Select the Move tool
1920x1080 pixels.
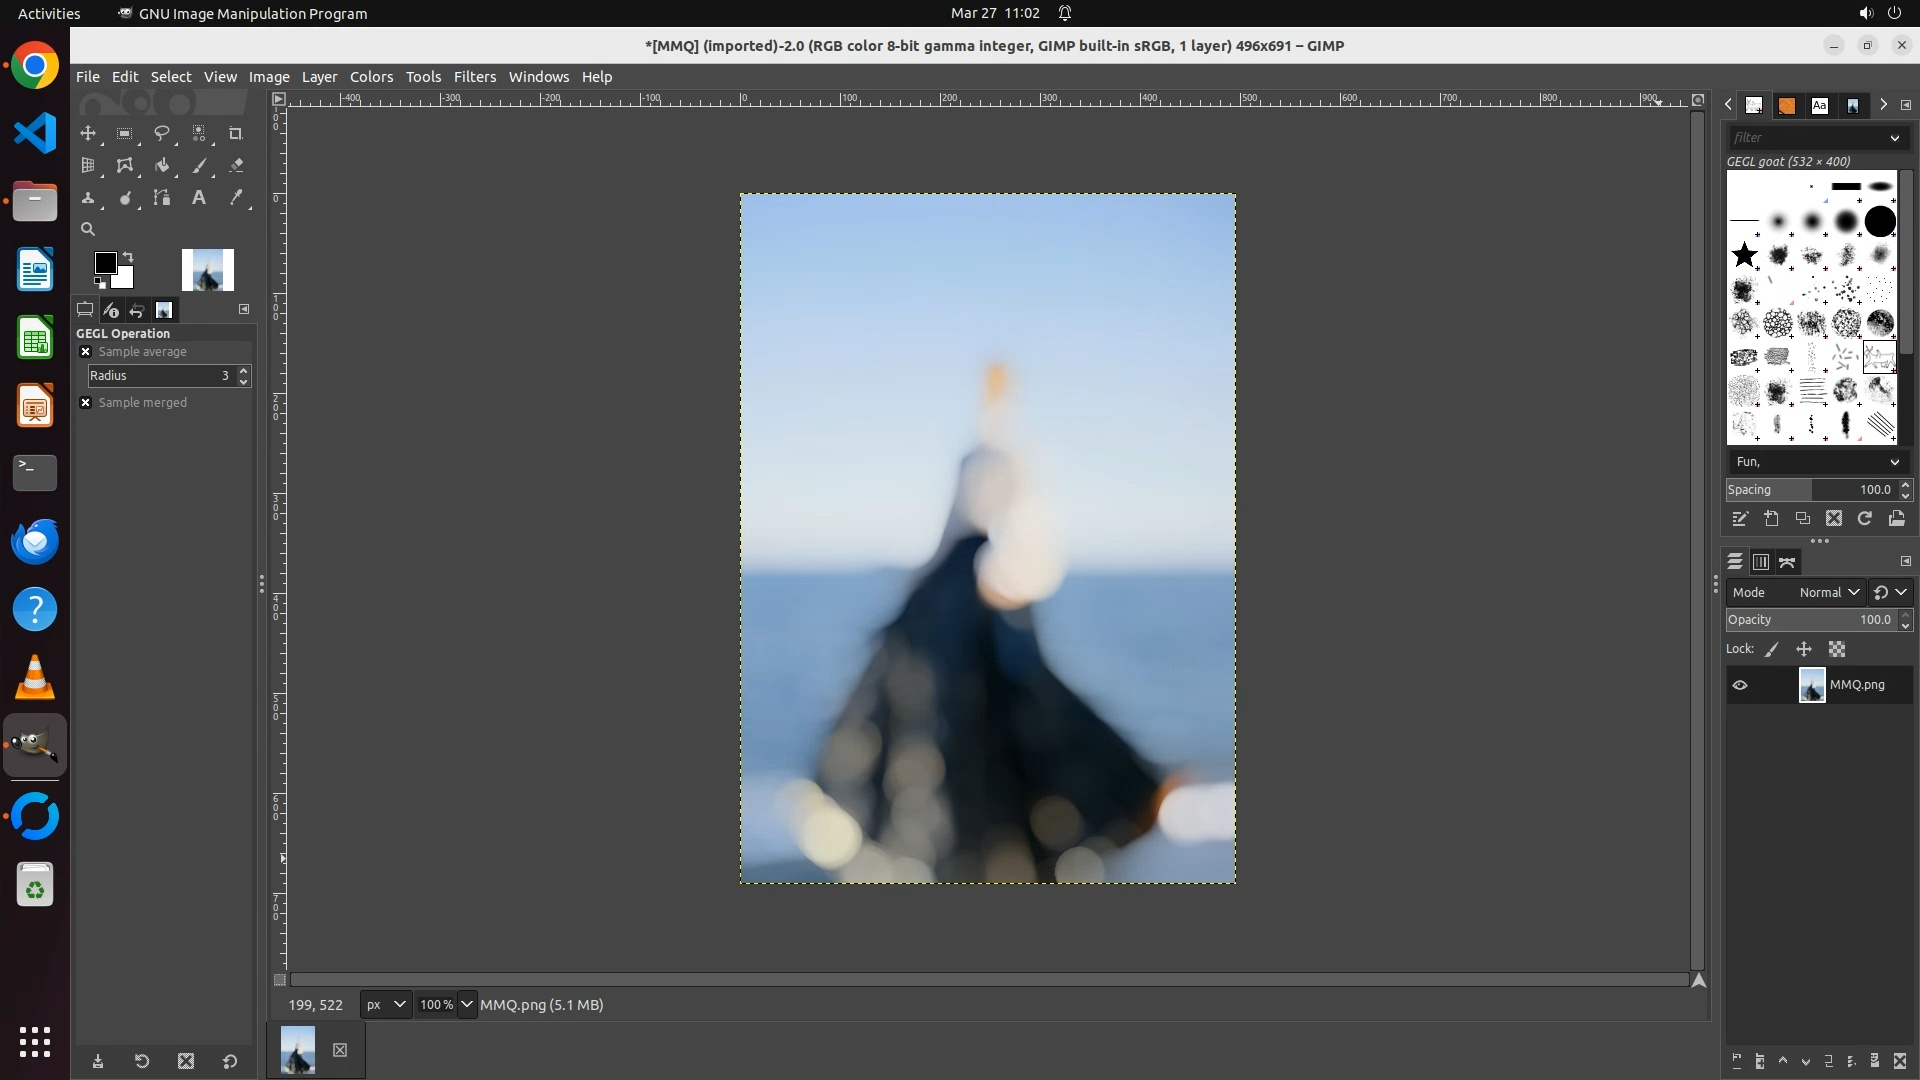pos(88,133)
